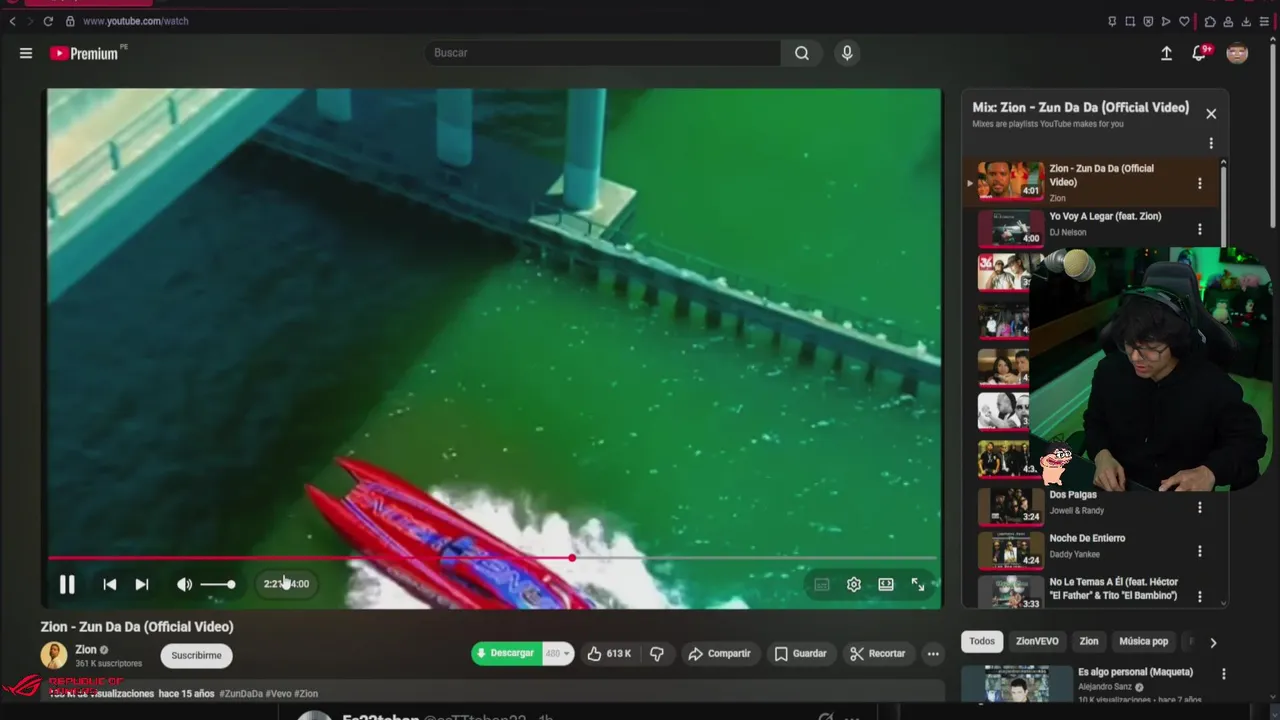The height and width of the screenshot is (720, 1280).
Task: Save the video with Guardar
Action: point(800,654)
